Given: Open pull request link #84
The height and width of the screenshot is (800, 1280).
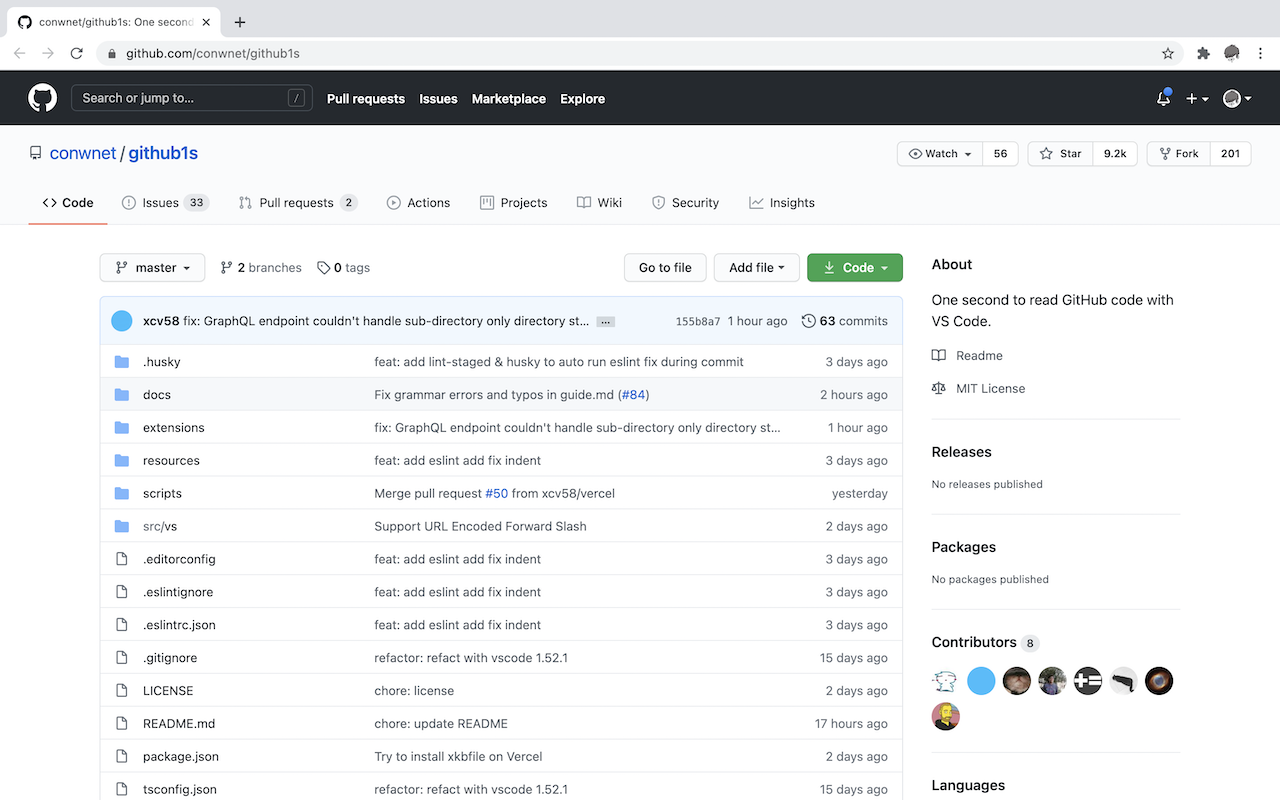Looking at the screenshot, I should (x=633, y=394).
